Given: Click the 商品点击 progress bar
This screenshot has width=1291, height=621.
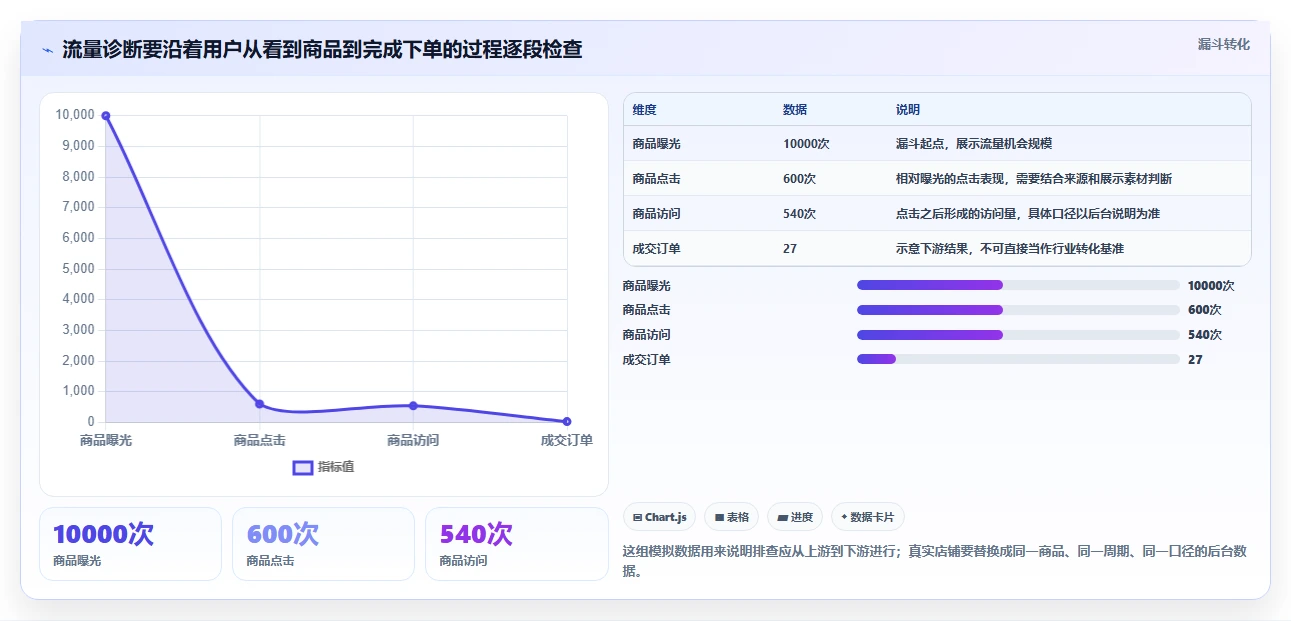Looking at the screenshot, I should point(1018,310).
